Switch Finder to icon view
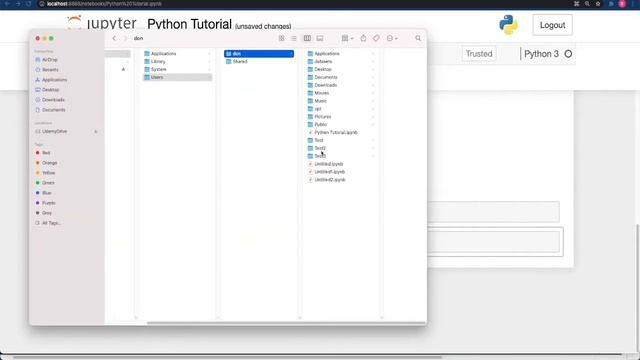Viewport: 640px width, 360px height. point(281,38)
